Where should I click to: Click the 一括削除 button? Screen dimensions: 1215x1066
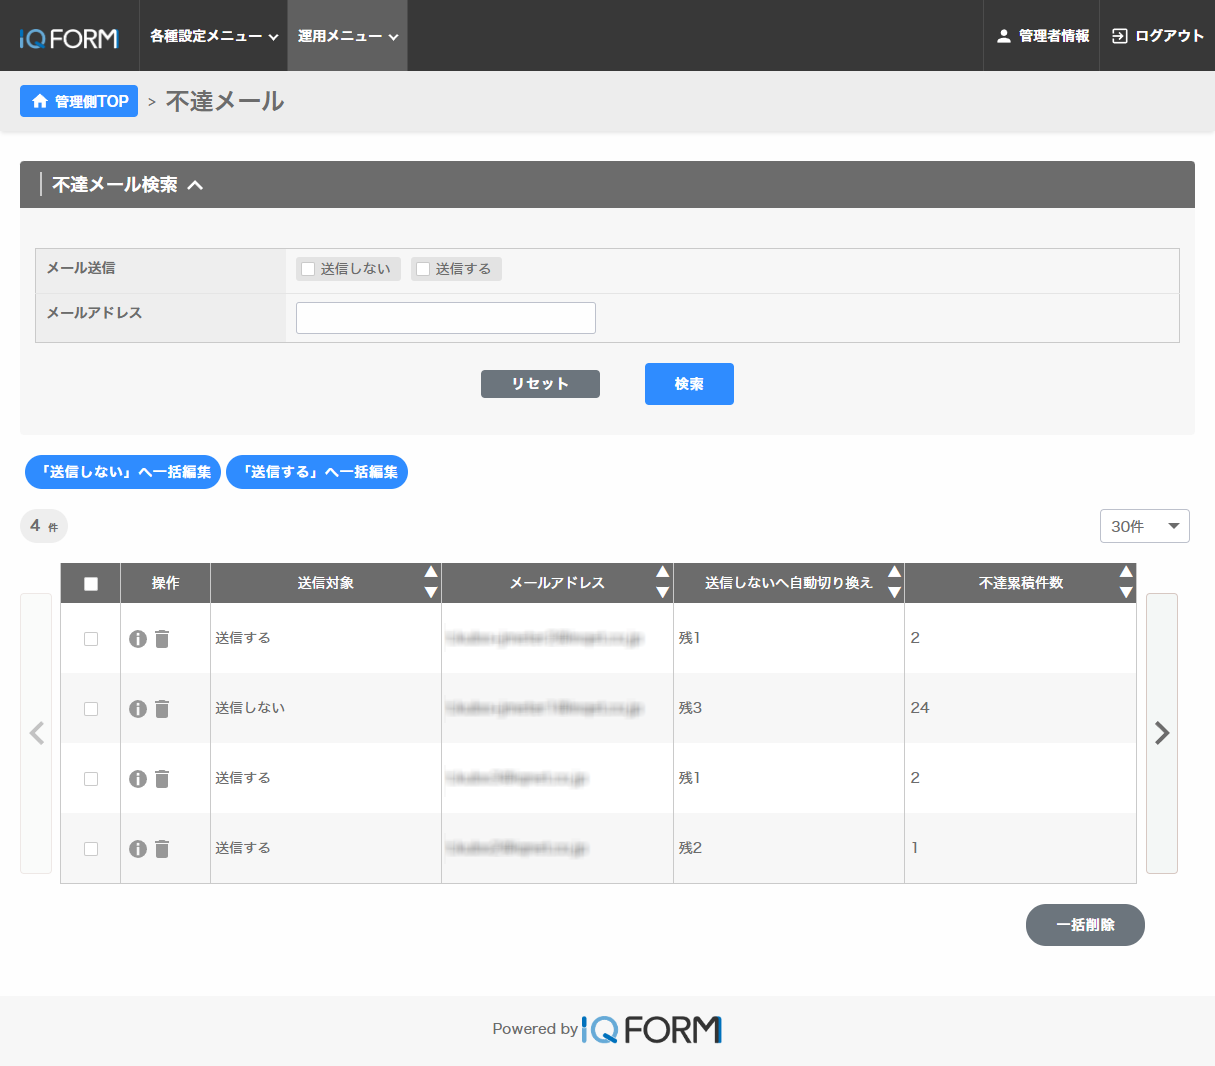(x=1085, y=925)
